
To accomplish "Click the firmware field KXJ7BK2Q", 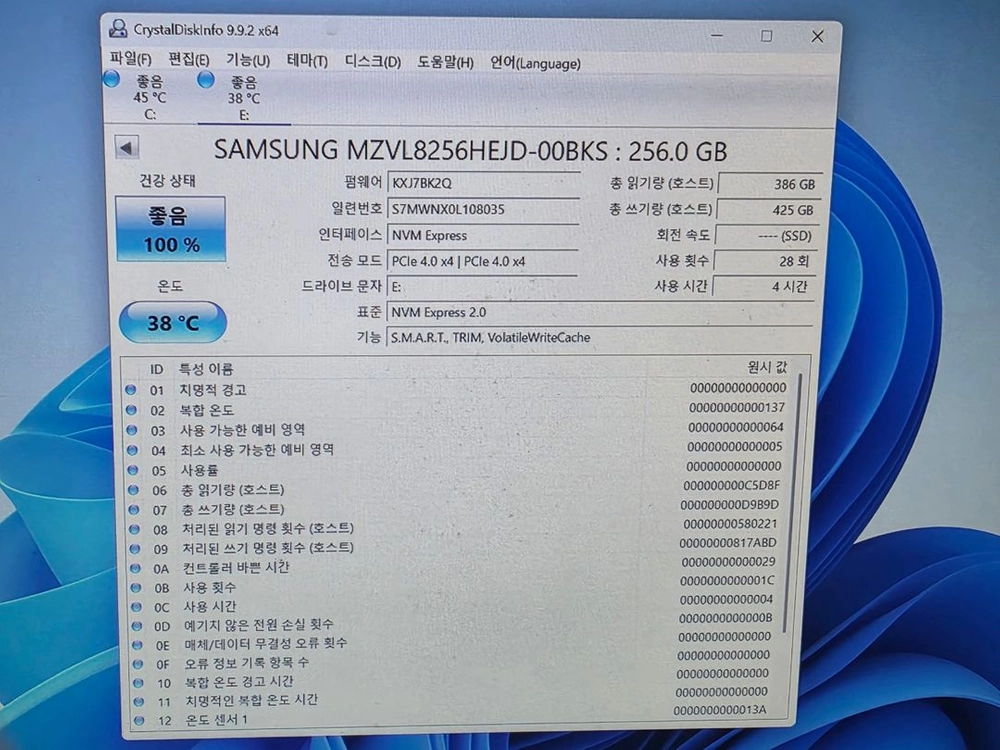I will [483, 183].
